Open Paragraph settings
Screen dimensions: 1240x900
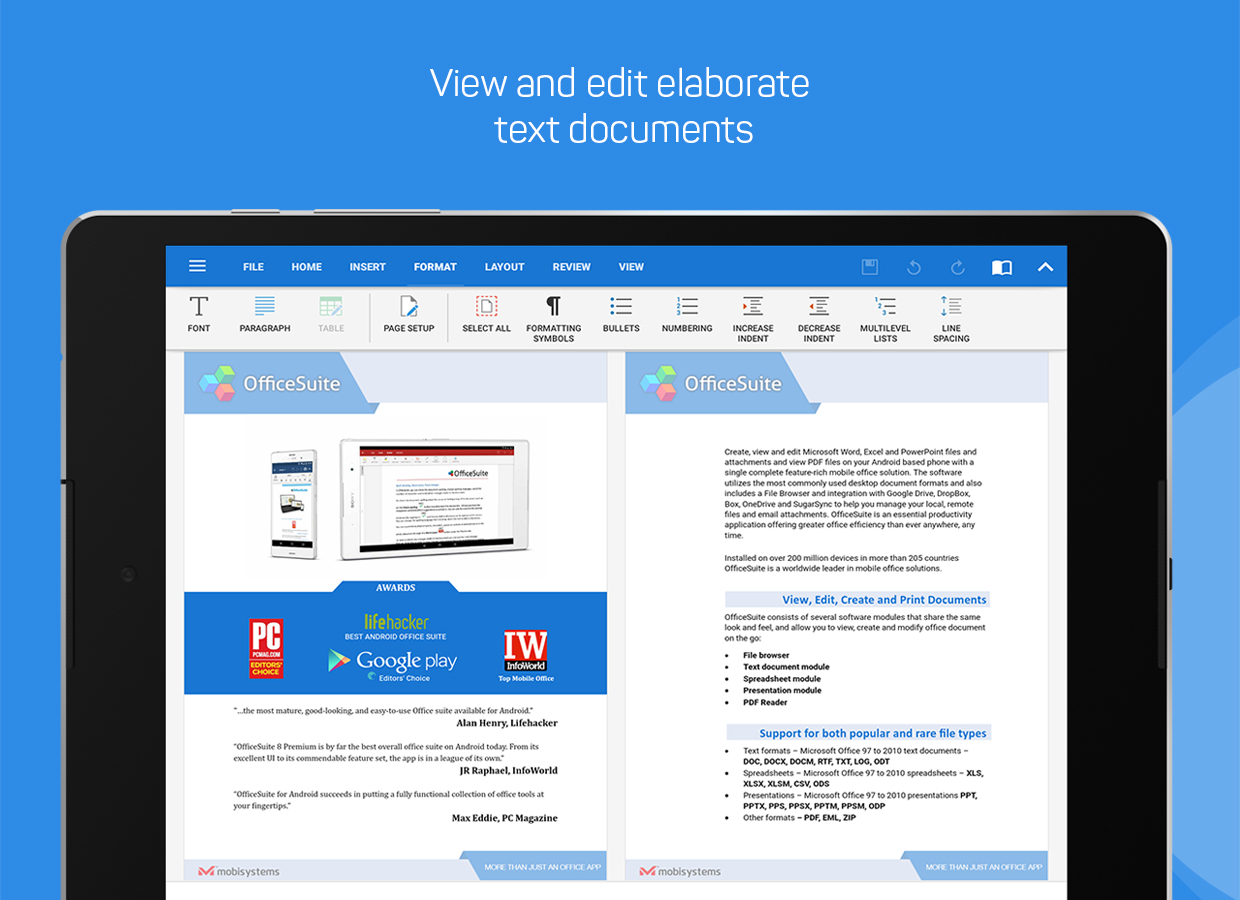[265, 314]
